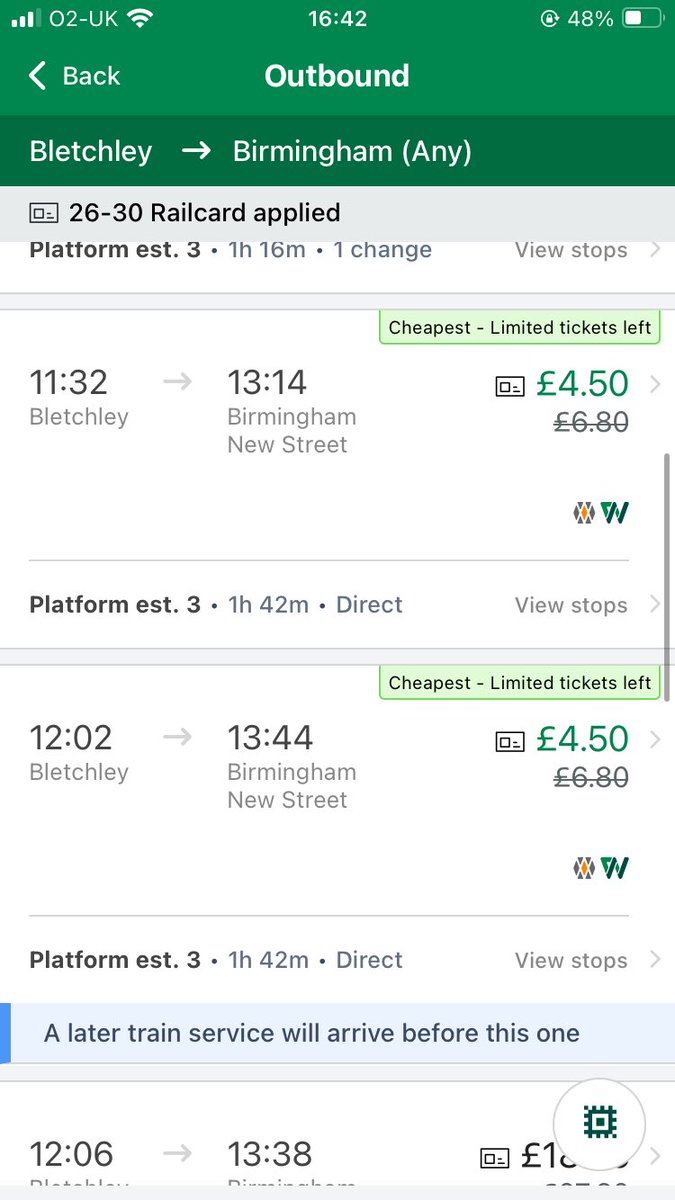The height and width of the screenshot is (1200, 675).
Task: Tap railcard icon beside 12:02 price
Action: [510, 741]
